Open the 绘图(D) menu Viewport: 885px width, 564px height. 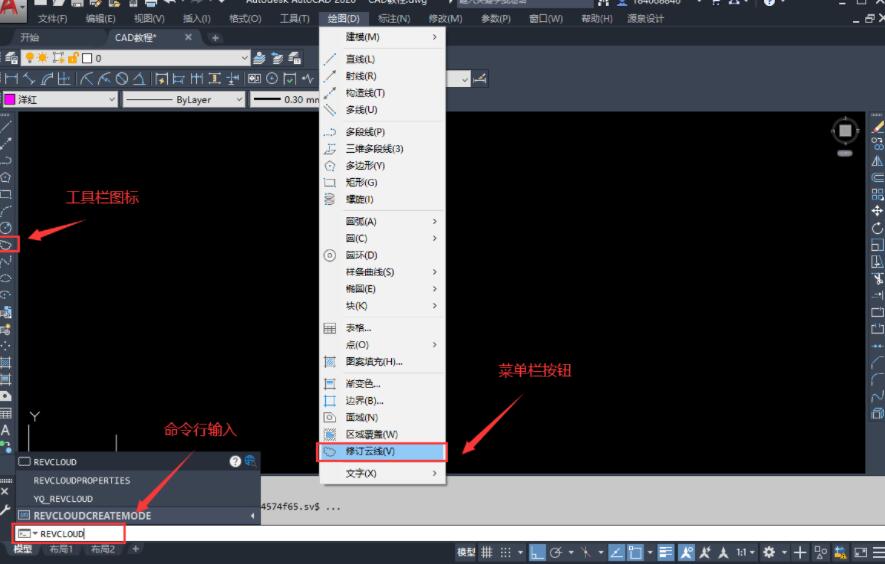pos(343,19)
